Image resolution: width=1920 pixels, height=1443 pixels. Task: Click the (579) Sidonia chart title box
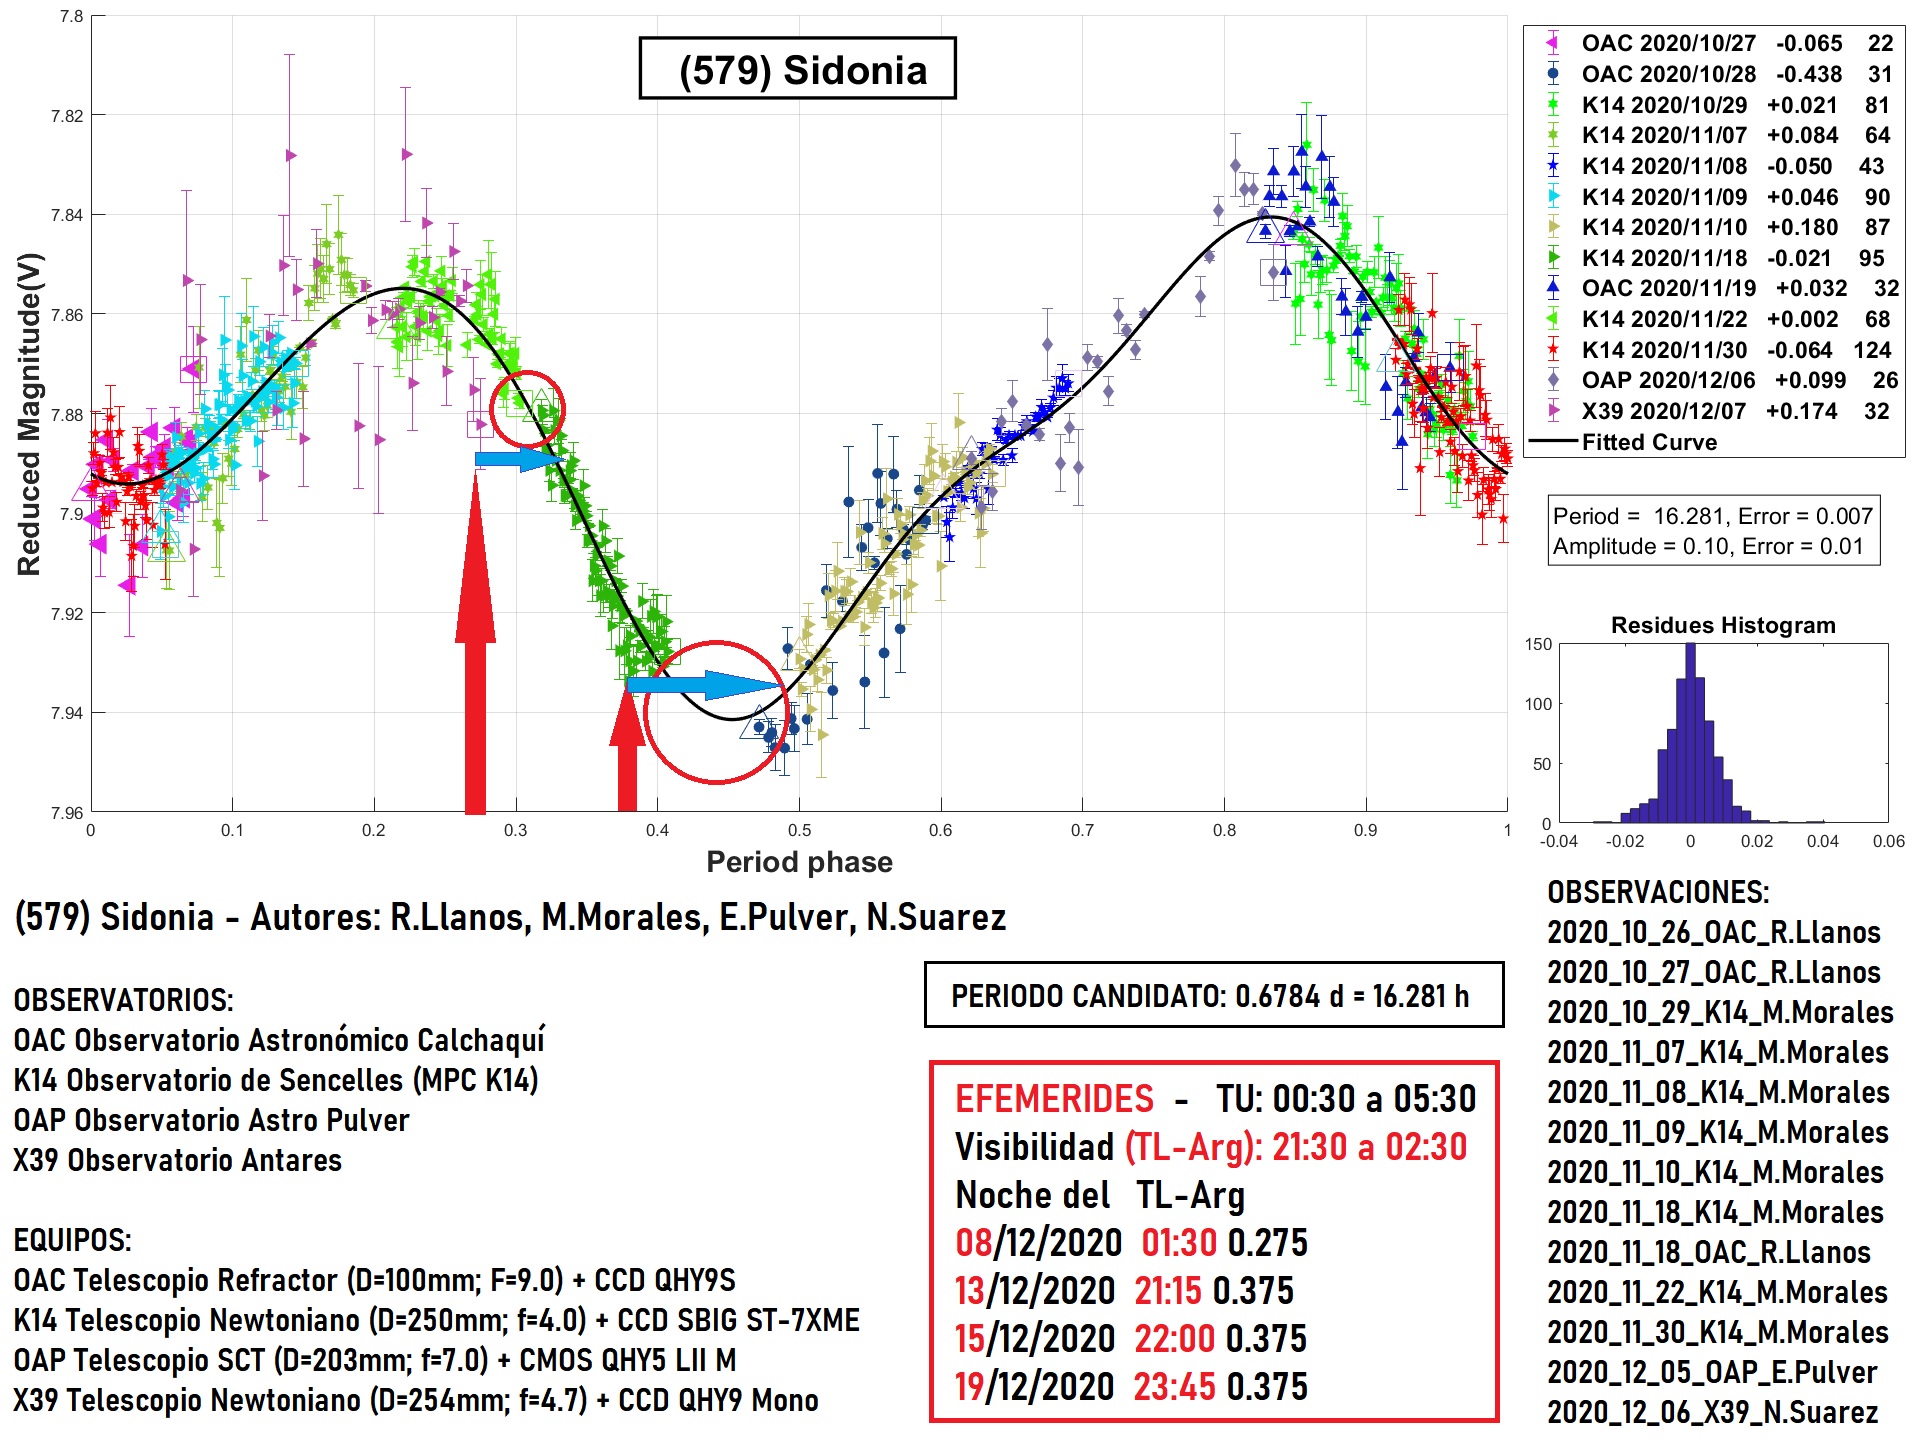[x=798, y=69]
